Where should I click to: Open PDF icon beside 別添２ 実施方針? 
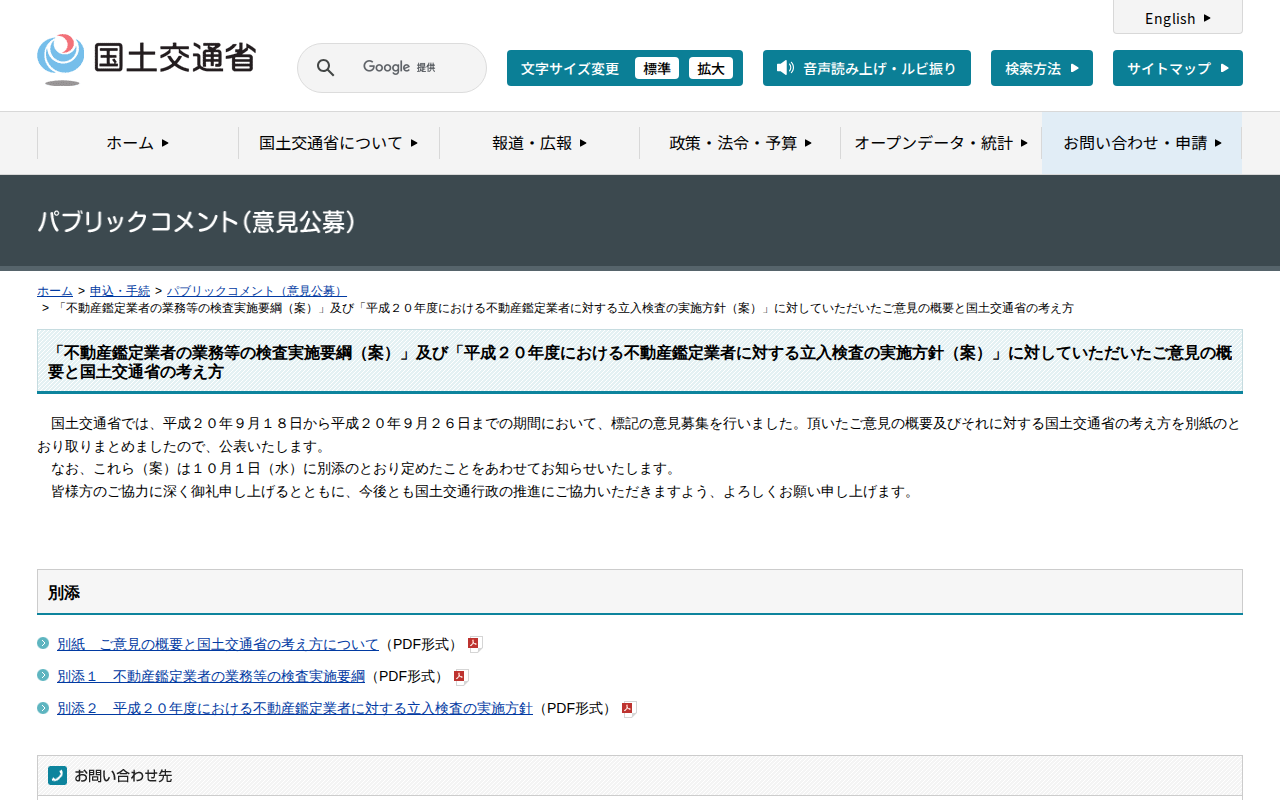point(629,708)
